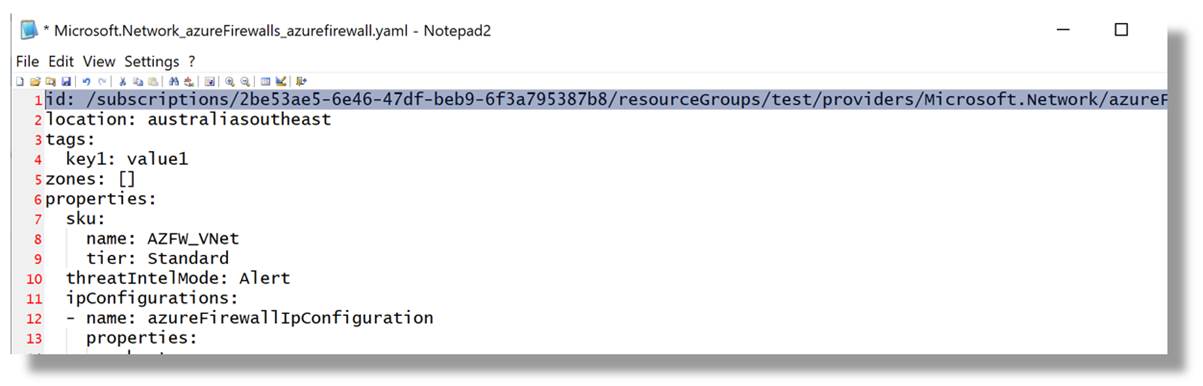
Task: Click the Find binoculars icon
Action: point(174,81)
